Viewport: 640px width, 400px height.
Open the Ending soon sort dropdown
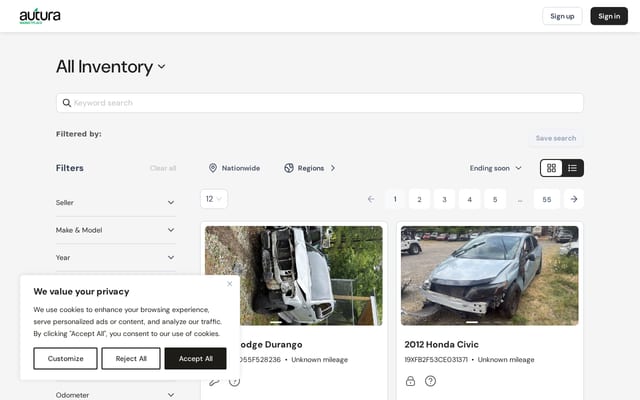[x=496, y=168]
